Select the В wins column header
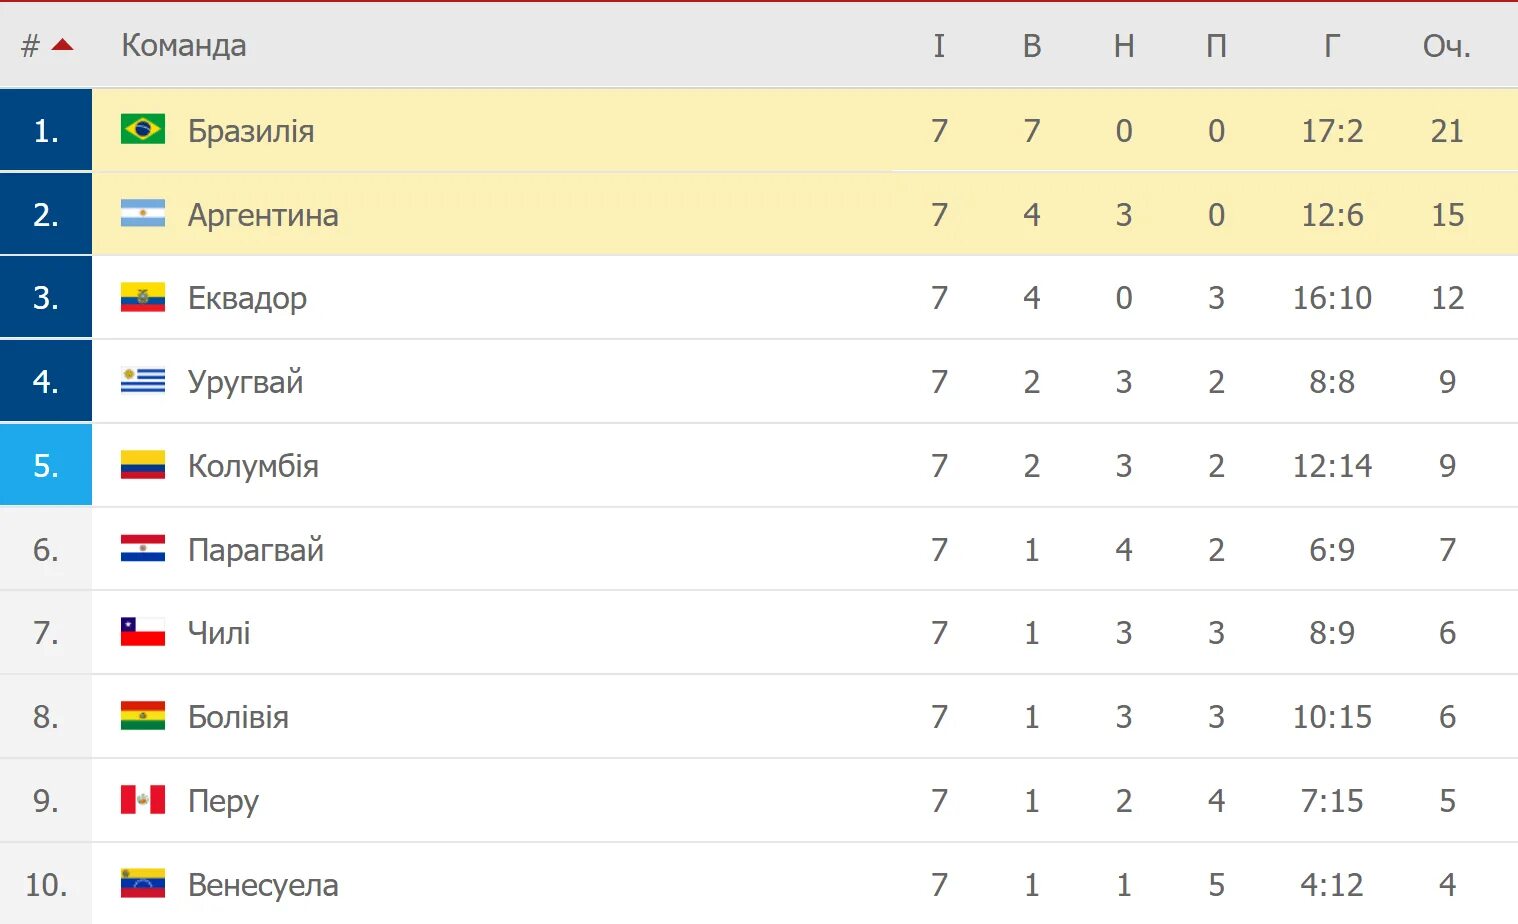 tap(1032, 46)
